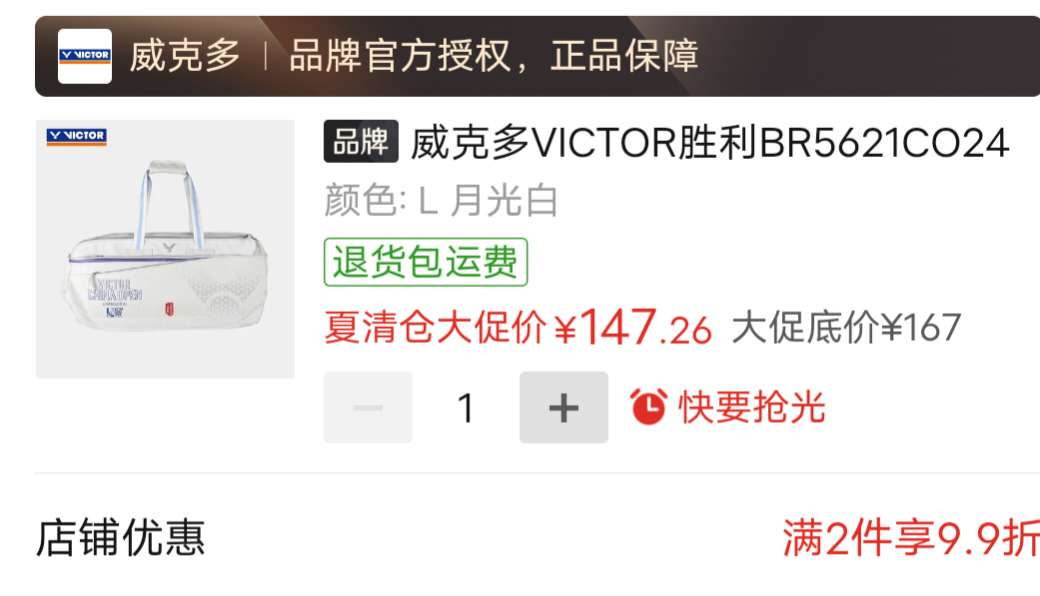The image size is (1040, 596).
Task: Tap the 大促底价¥167 price label
Action: click(x=846, y=328)
